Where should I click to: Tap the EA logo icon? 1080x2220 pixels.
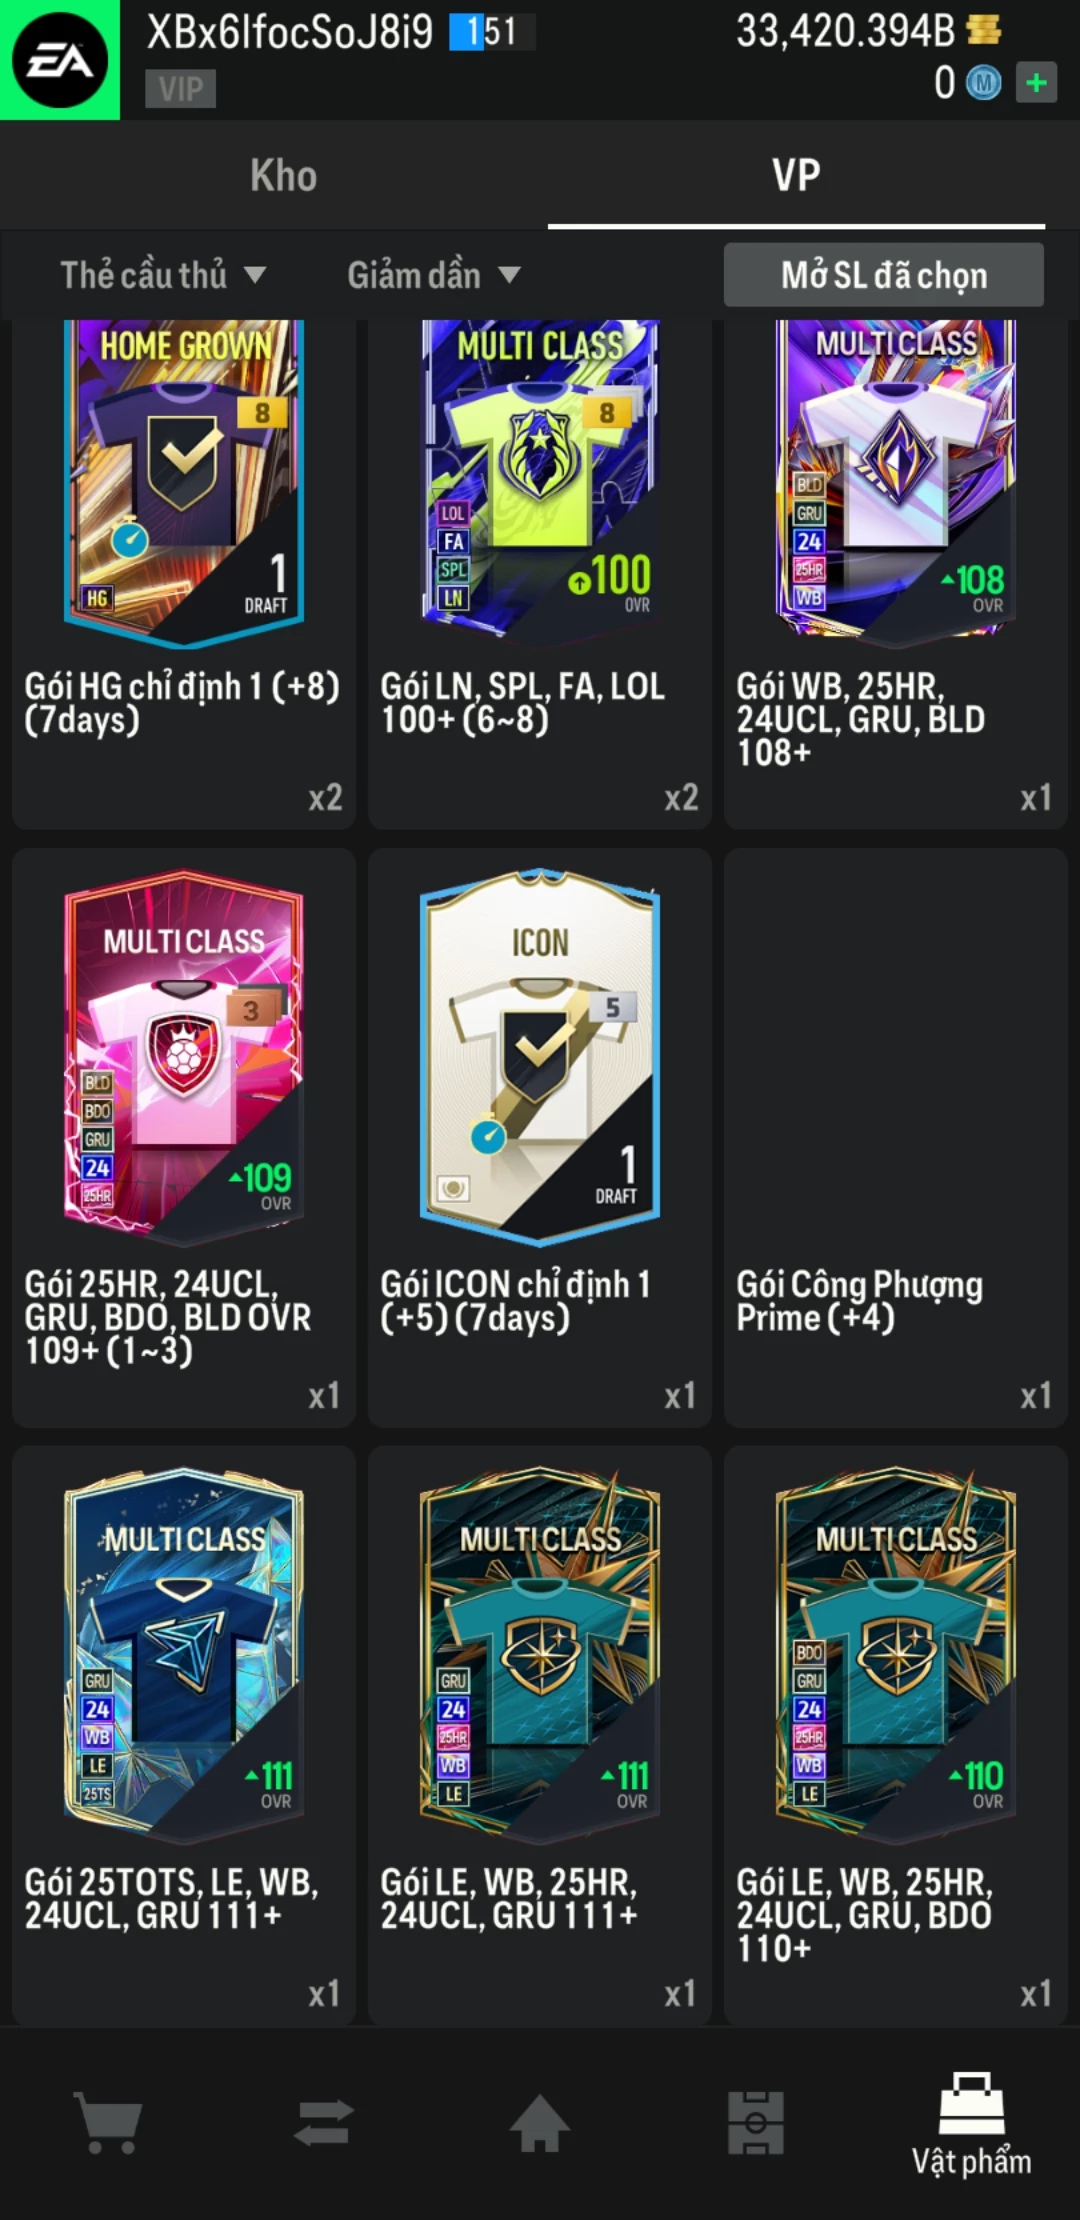60,60
